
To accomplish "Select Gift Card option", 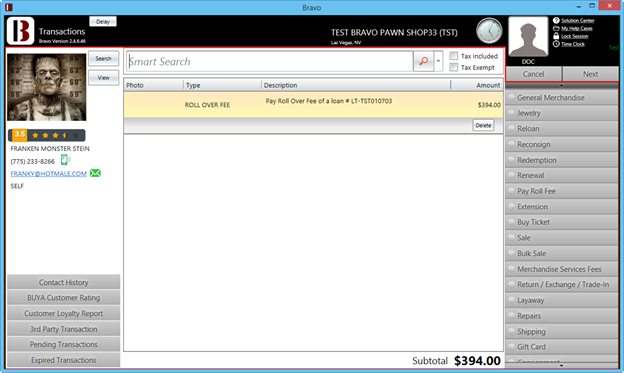I will click(562, 347).
